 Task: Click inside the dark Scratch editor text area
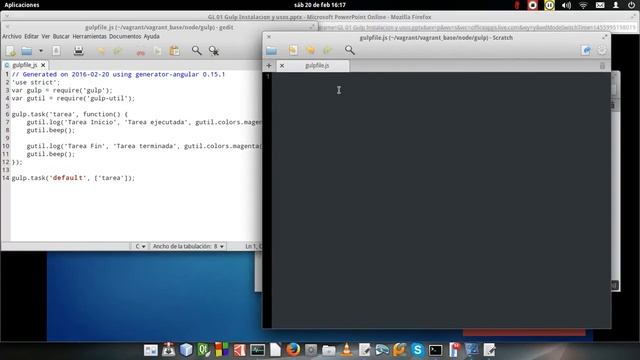click(441, 200)
